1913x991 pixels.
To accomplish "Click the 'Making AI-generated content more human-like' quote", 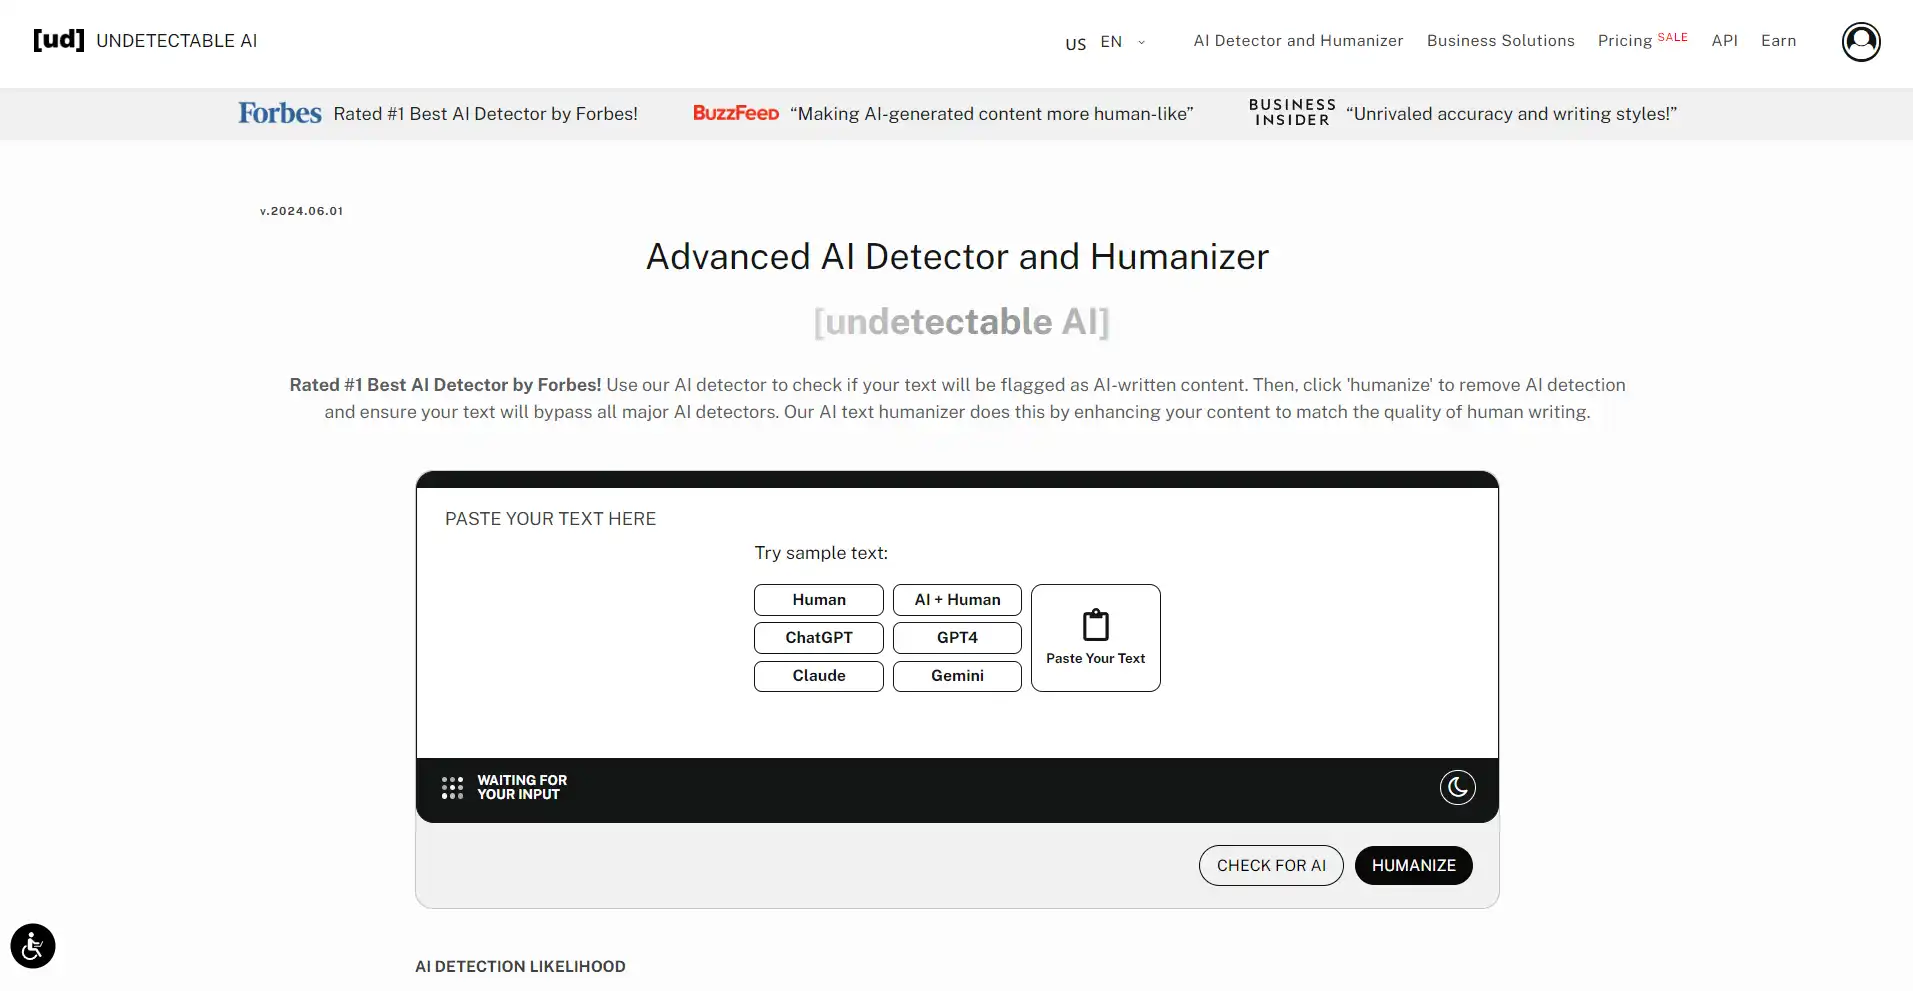I will (x=991, y=114).
